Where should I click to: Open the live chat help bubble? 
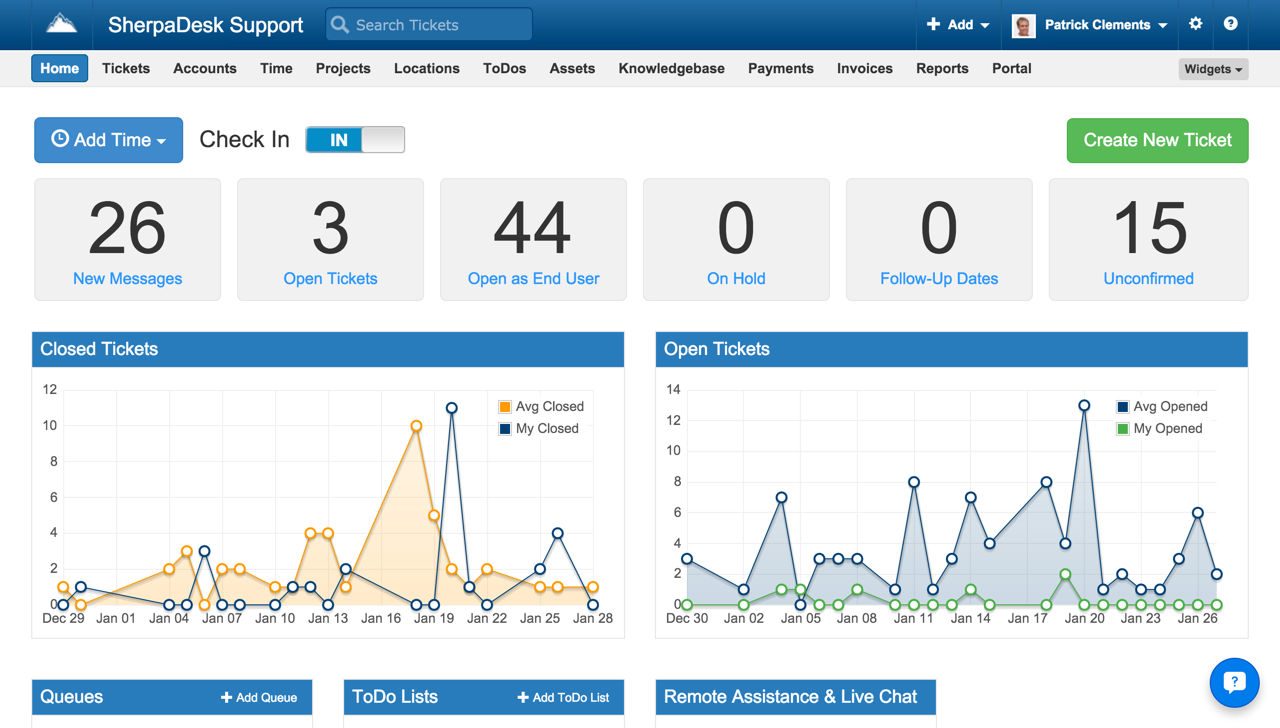click(x=1234, y=682)
